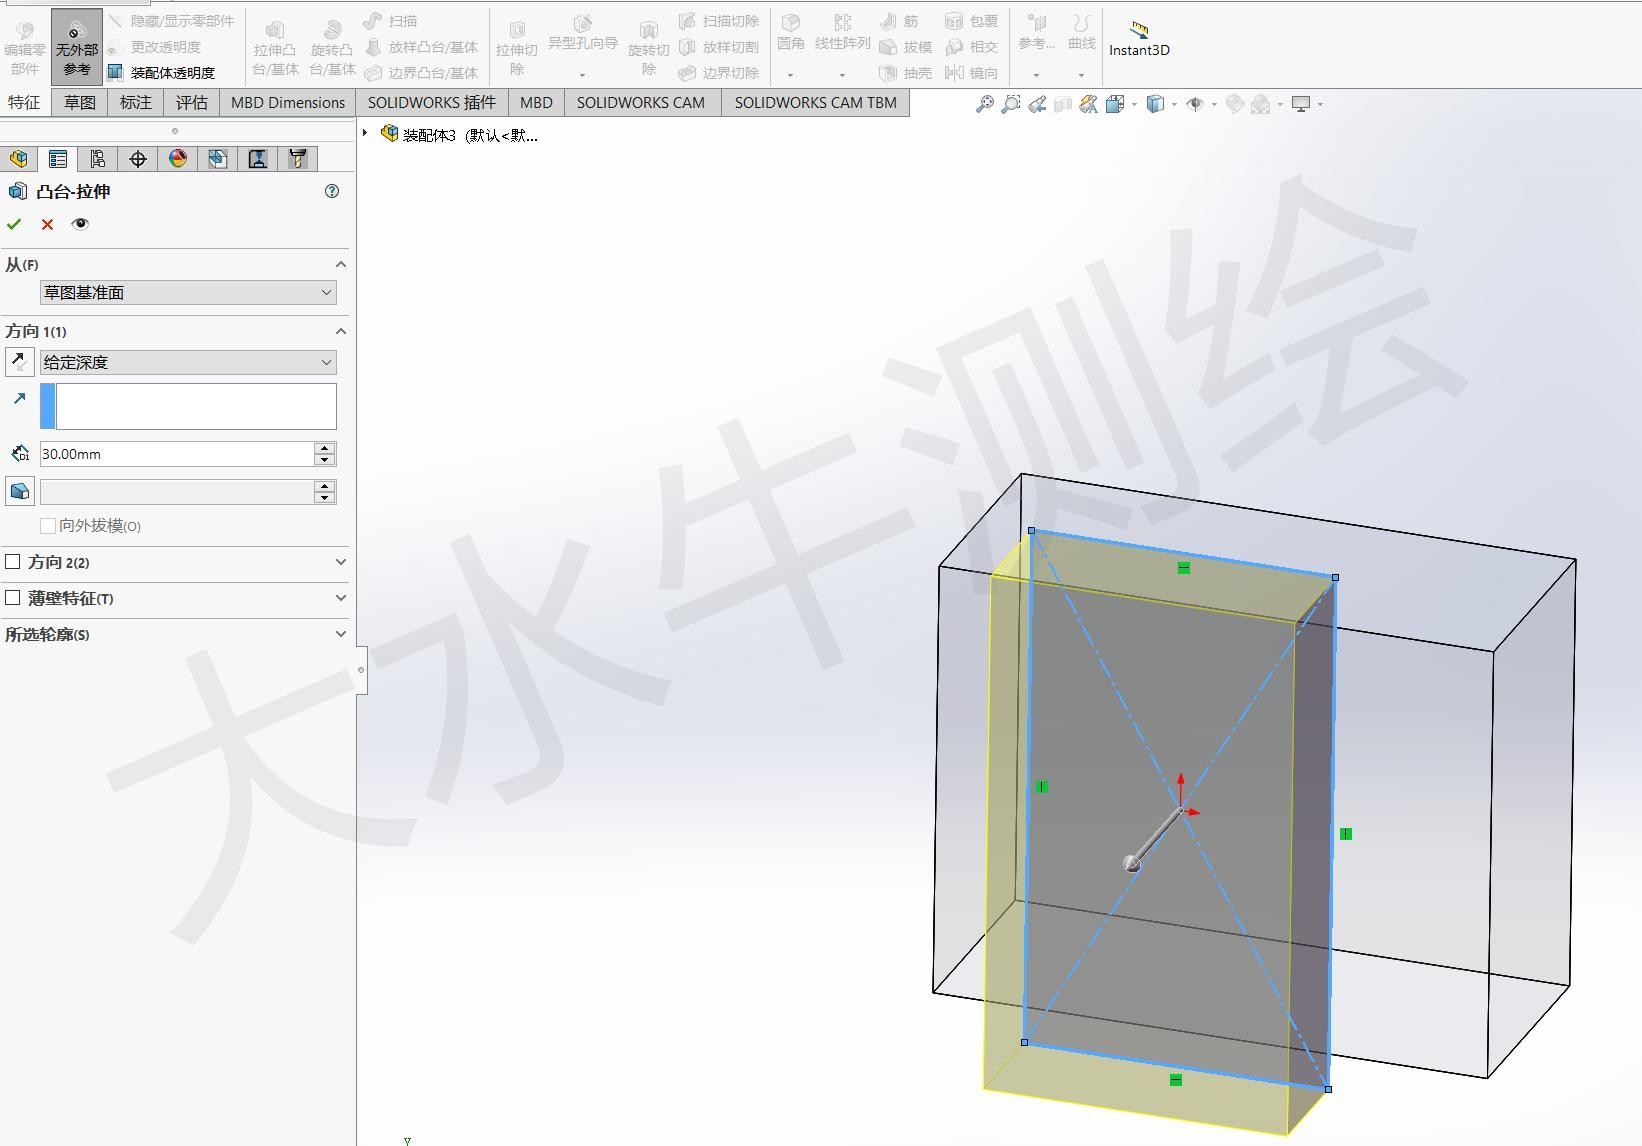Click the Zoom to Fit magnifier icon
The image size is (1642, 1146).
pos(985,104)
